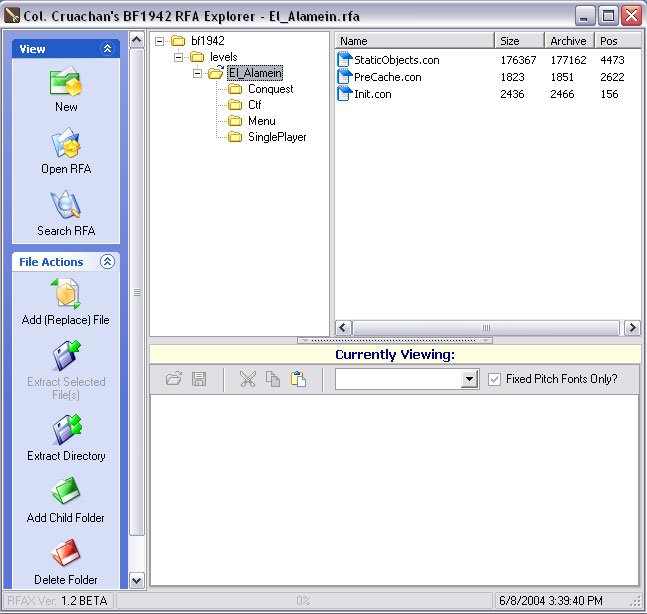This screenshot has width=647, height=614.
Task: Click the copy icon in viewer toolbar
Action: click(x=273, y=379)
